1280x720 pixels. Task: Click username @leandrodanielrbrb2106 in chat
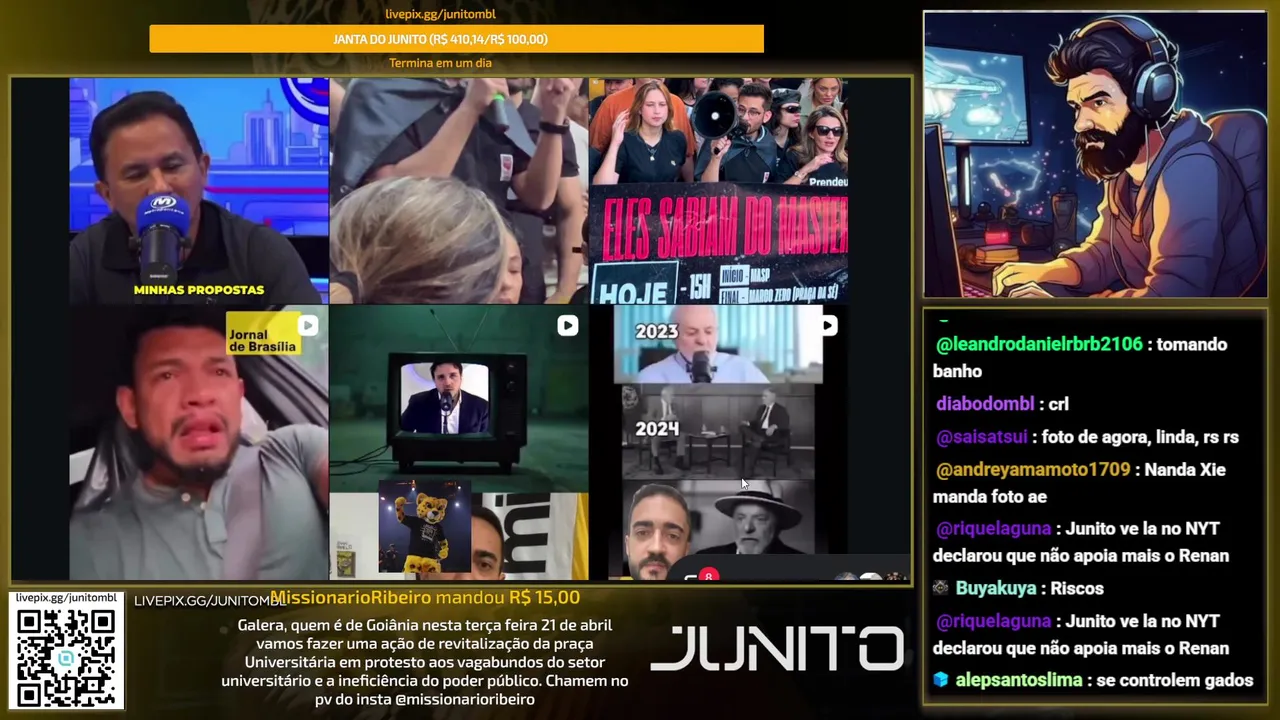(x=1039, y=344)
